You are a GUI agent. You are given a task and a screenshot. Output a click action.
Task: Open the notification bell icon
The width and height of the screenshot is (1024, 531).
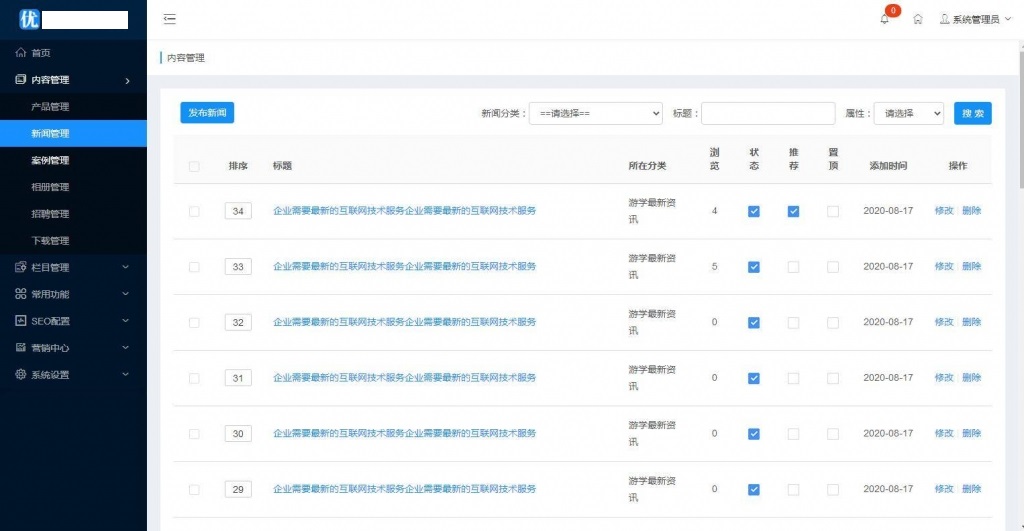tap(884, 19)
